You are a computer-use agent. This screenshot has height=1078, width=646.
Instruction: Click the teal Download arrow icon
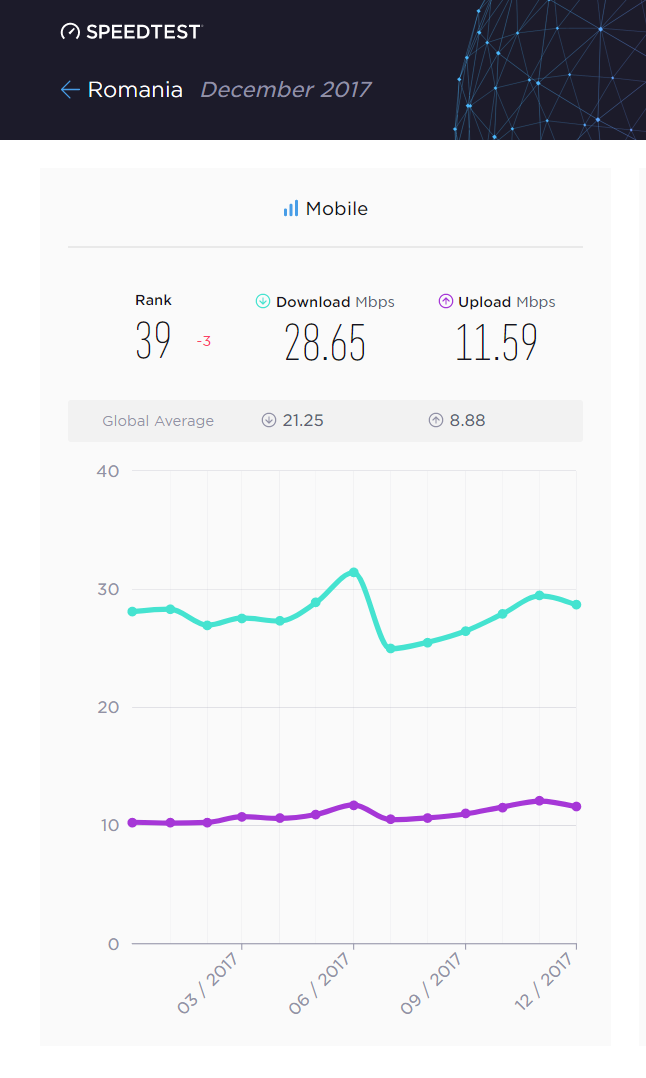[263, 301]
